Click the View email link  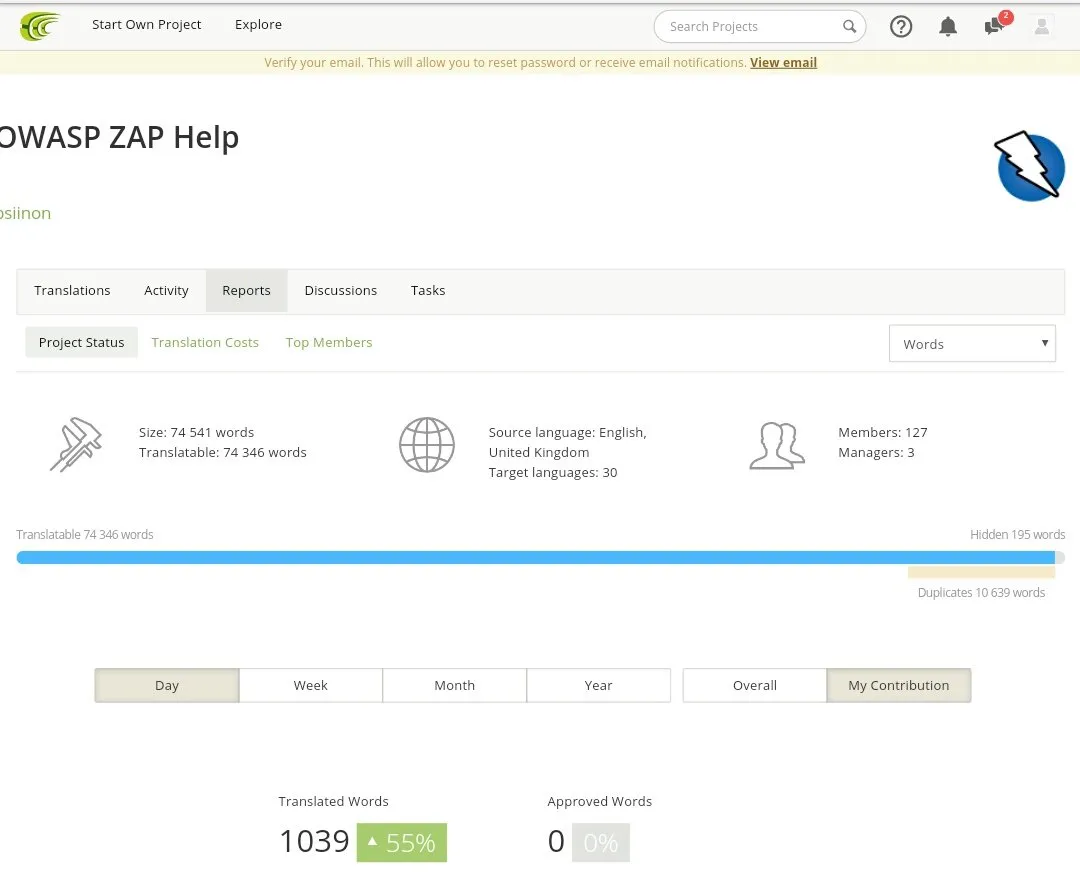[x=783, y=63]
